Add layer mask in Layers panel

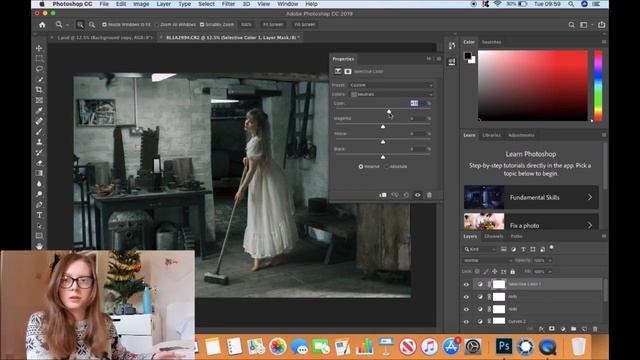552,329
